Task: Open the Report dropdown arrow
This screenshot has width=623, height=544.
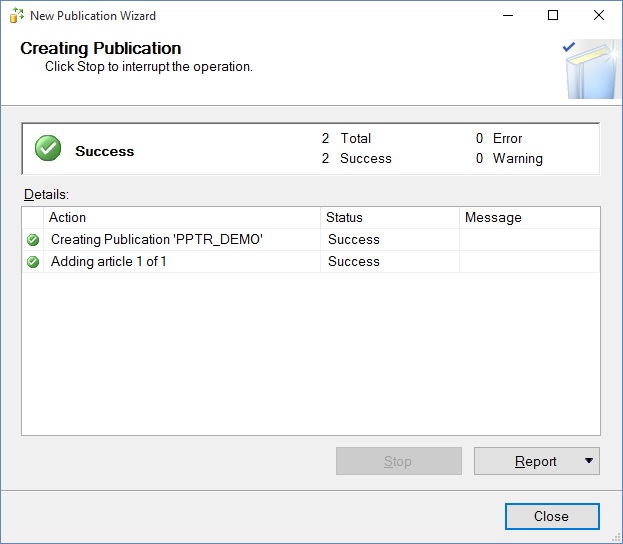Action: (x=589, y=461)
